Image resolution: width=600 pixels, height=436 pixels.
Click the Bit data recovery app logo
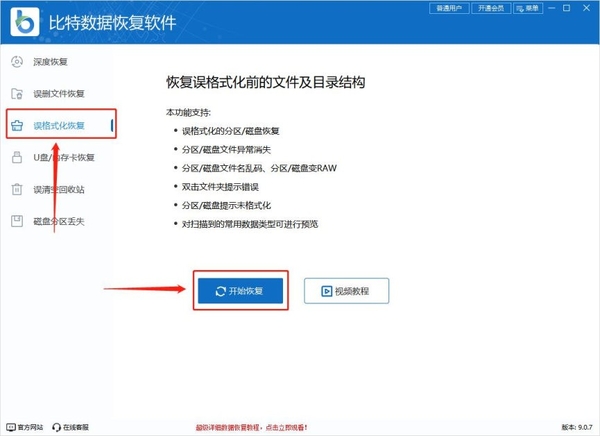pyautogui.click(x=25, y=22)
